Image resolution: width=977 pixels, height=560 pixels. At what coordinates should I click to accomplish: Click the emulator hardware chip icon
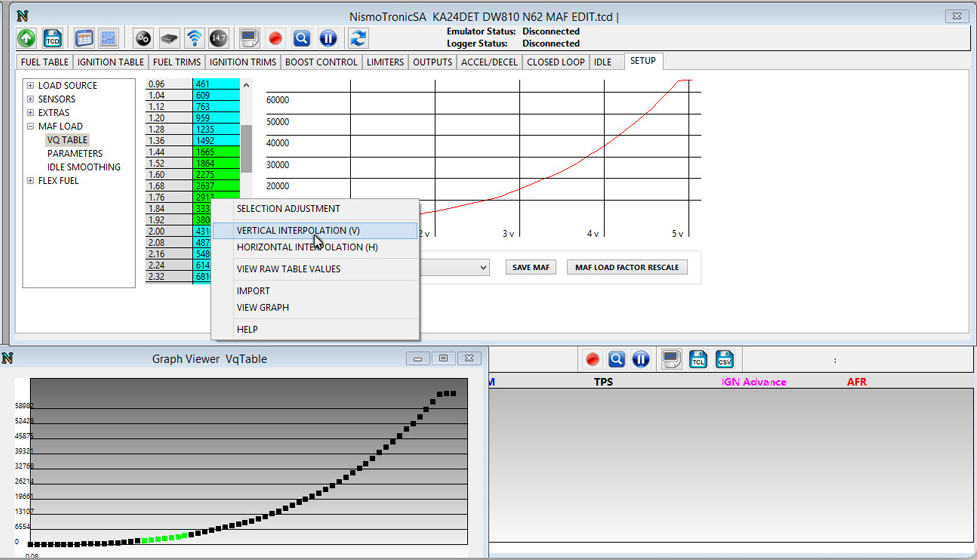point(169,39)
